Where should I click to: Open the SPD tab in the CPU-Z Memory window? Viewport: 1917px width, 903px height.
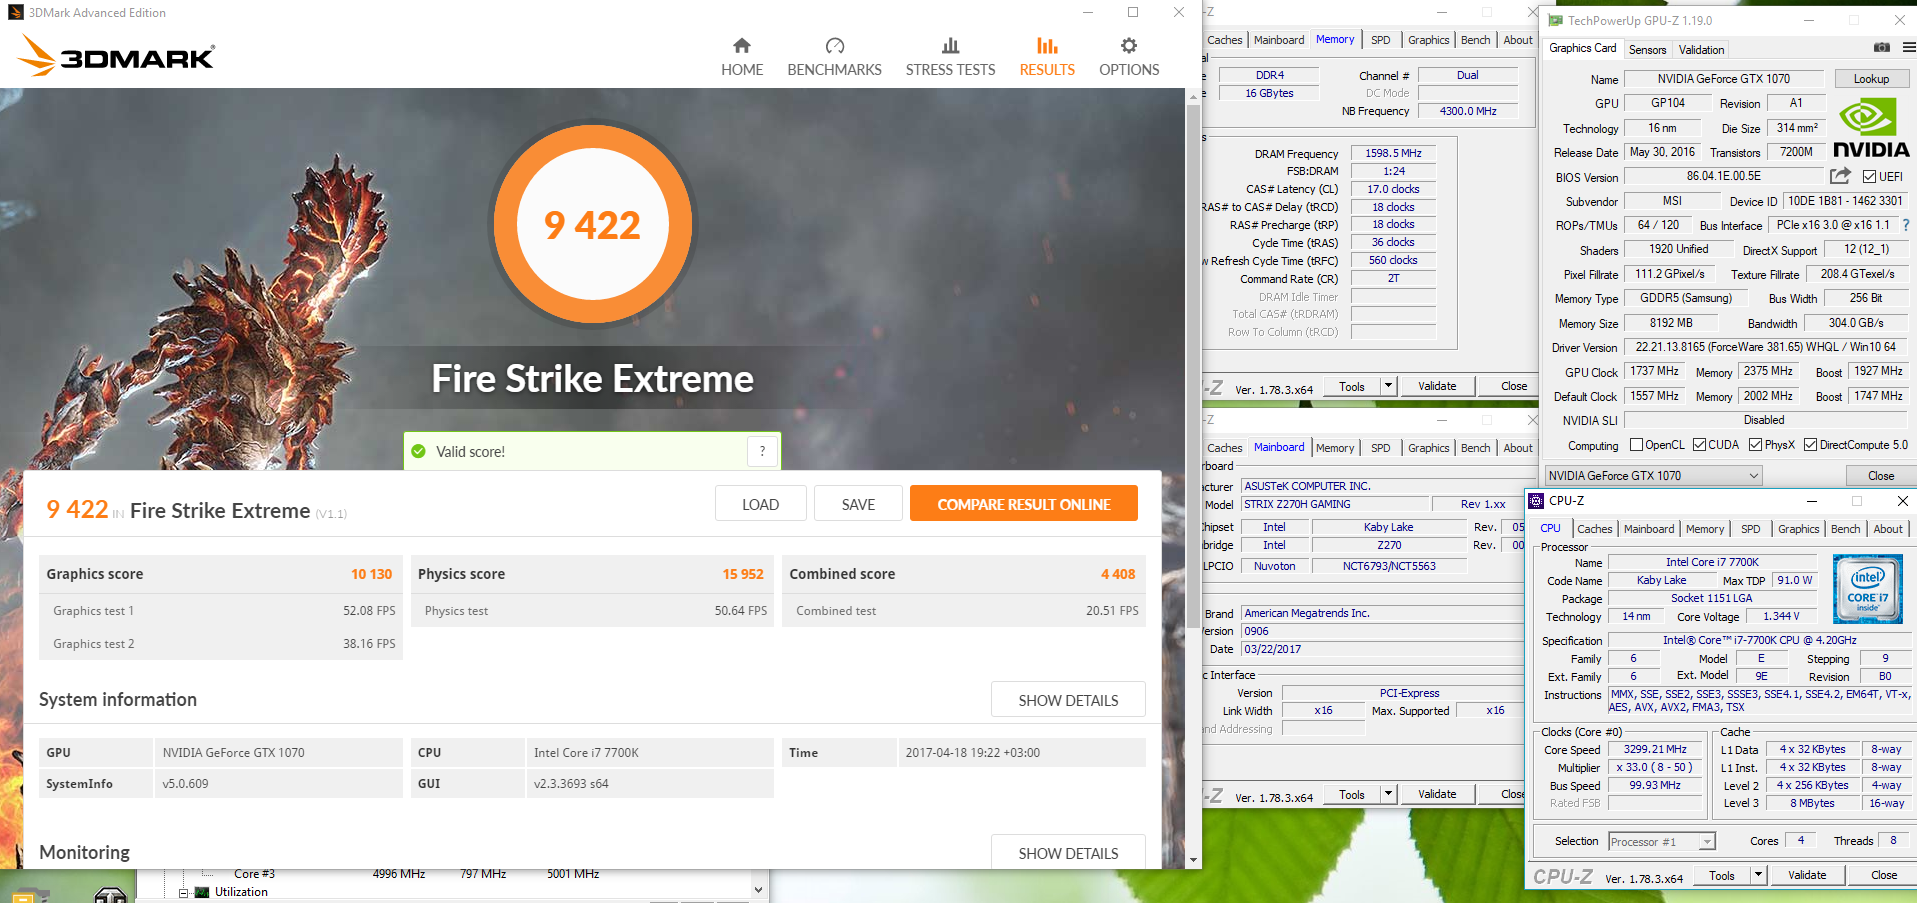click(1380, 40)
